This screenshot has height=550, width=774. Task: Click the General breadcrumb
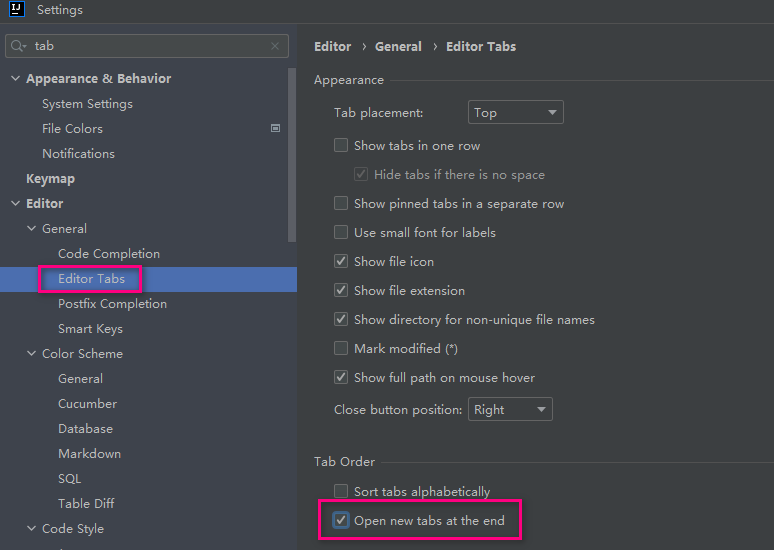point(398,46)
